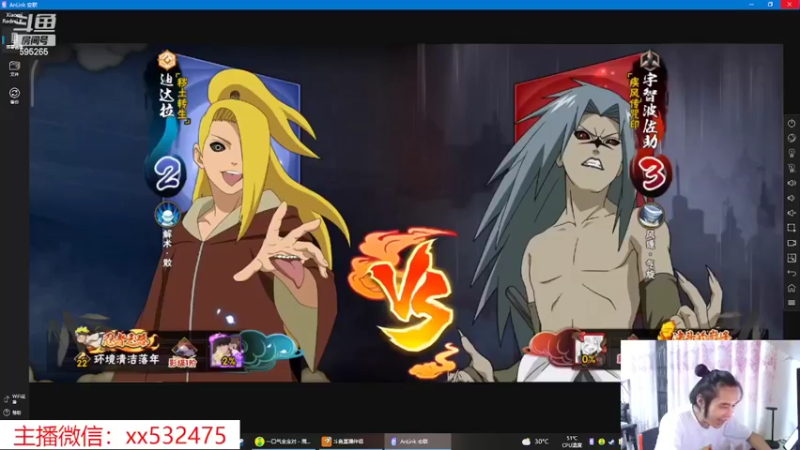Click the rotate screen icon in right toolbar
Viewport: 800px width, 450px height.
[x=791, y=138]
